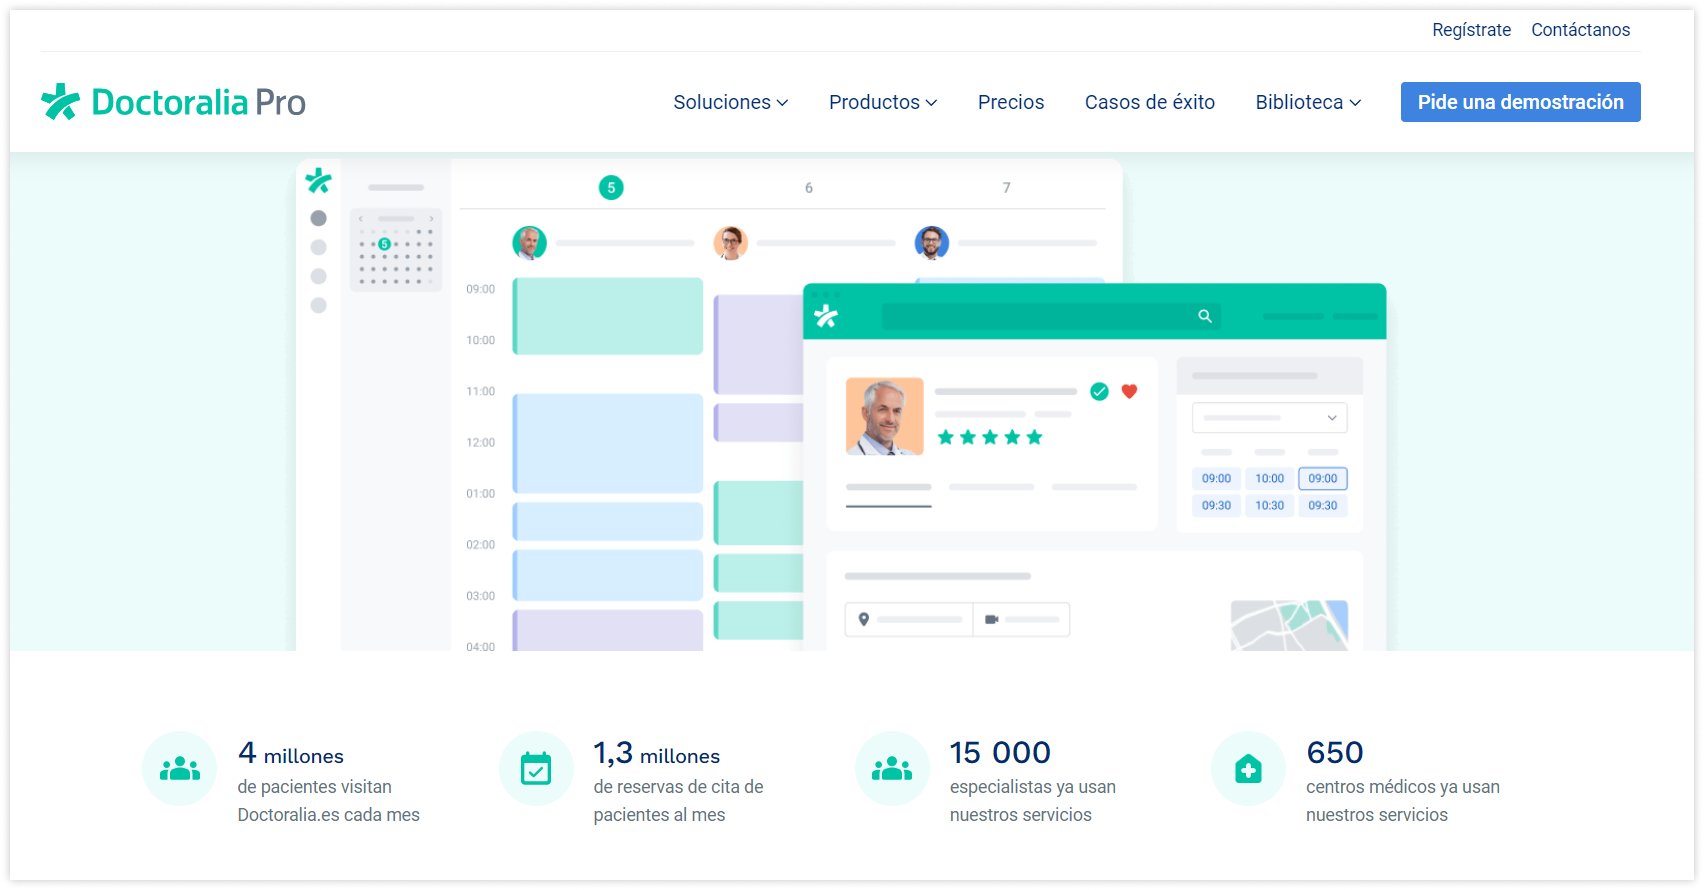The height and width of the screenshot is (890, 1704).
Task: Select the highlighted 09:00 time slot
Action: [x=1322, y=478]
